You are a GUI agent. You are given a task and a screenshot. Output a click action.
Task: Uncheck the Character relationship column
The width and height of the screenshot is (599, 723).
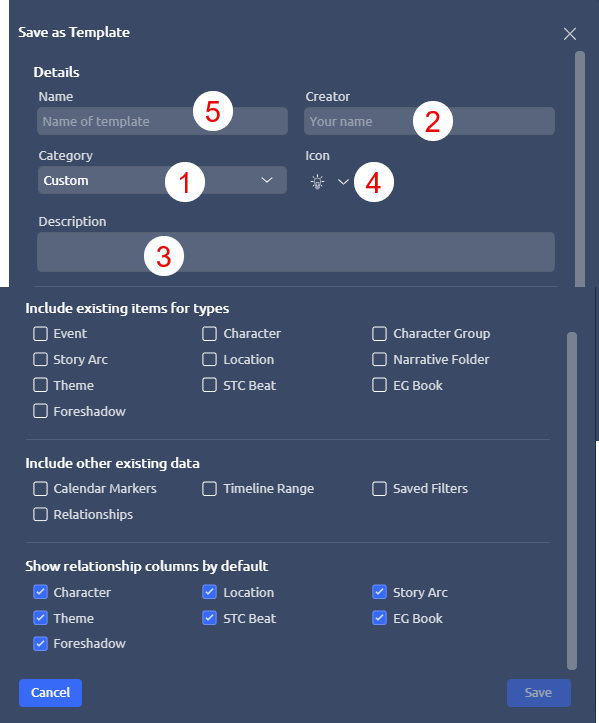tap(40, 592)
